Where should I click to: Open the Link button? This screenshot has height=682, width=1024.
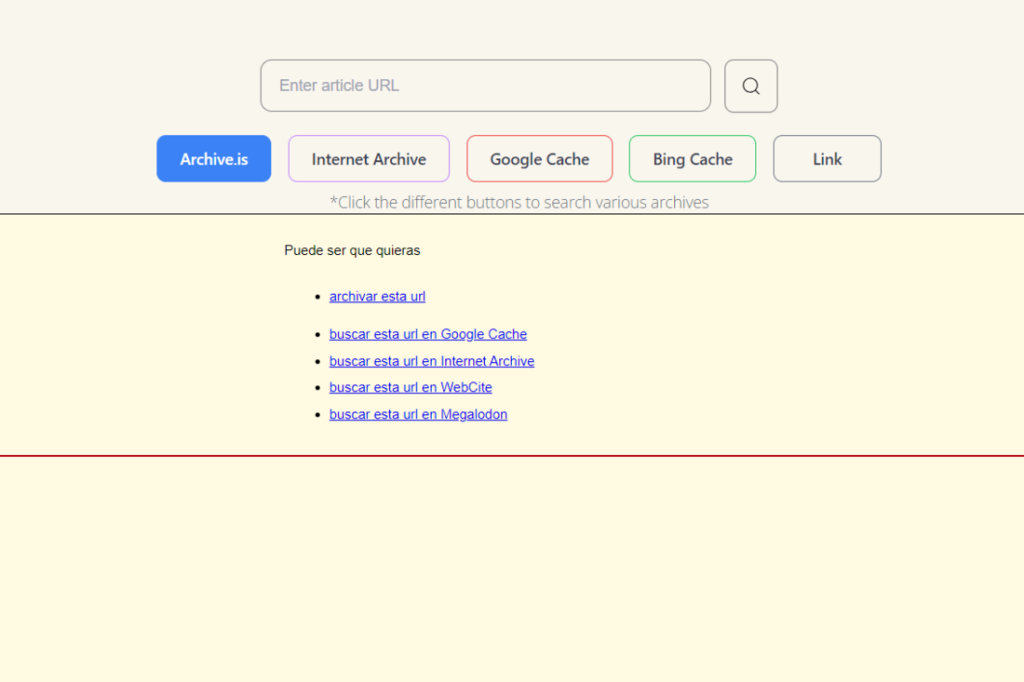point(827,159)
